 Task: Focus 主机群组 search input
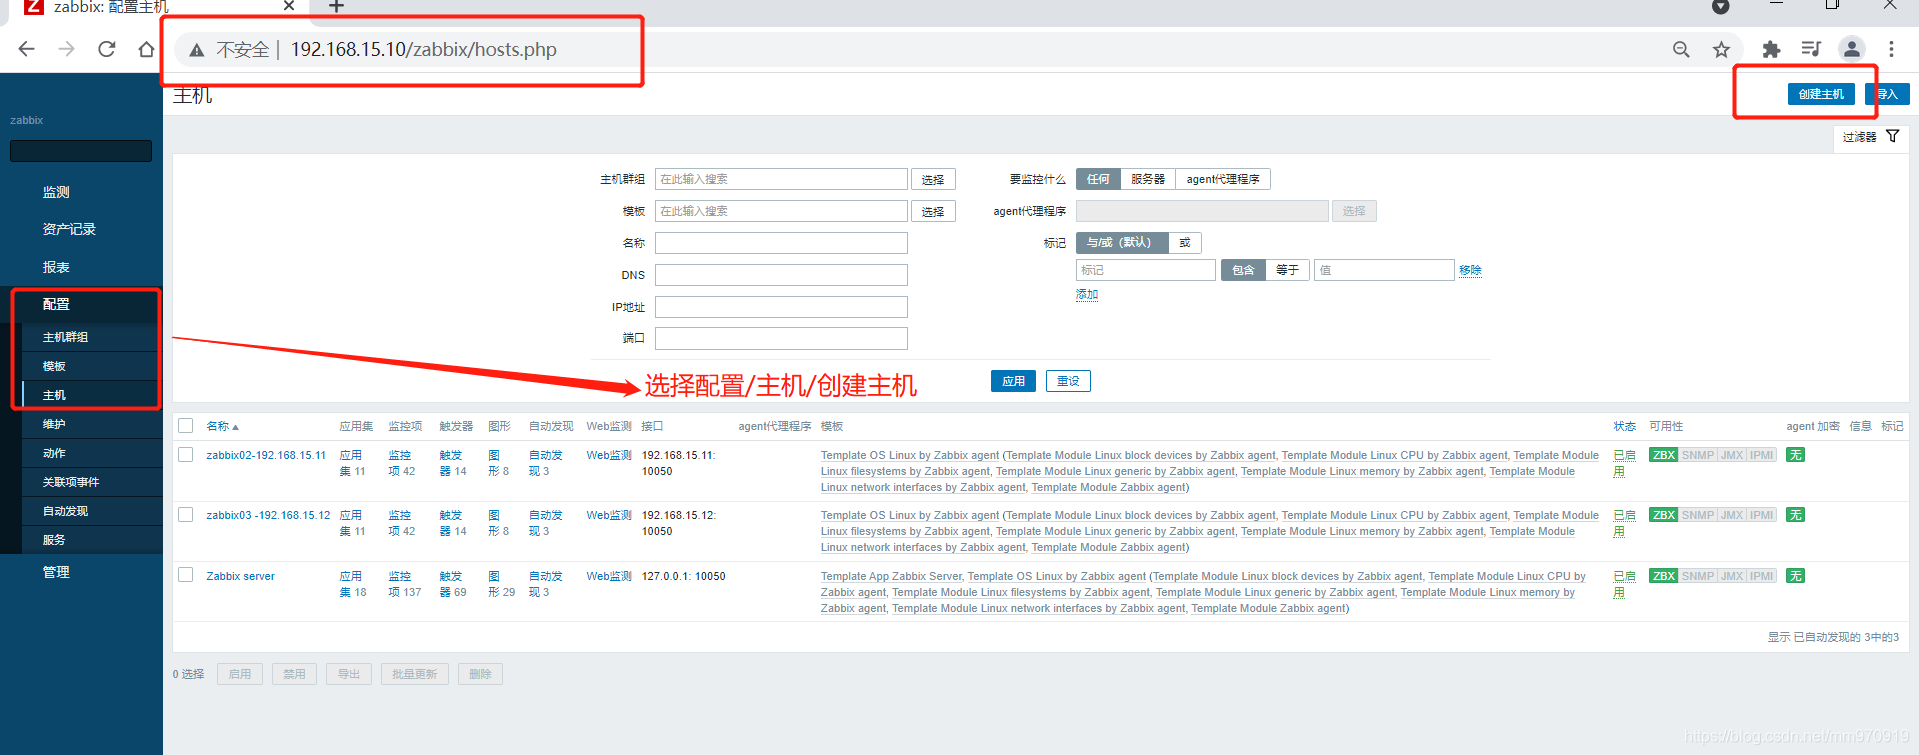coord(781,179)
